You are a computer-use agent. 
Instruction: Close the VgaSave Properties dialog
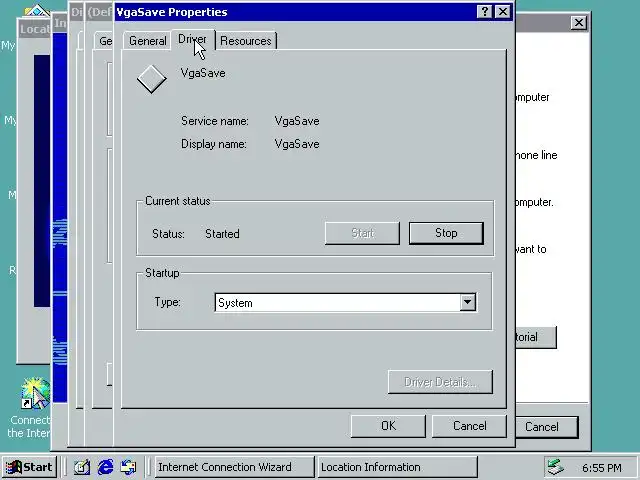[x=503, y=11]
